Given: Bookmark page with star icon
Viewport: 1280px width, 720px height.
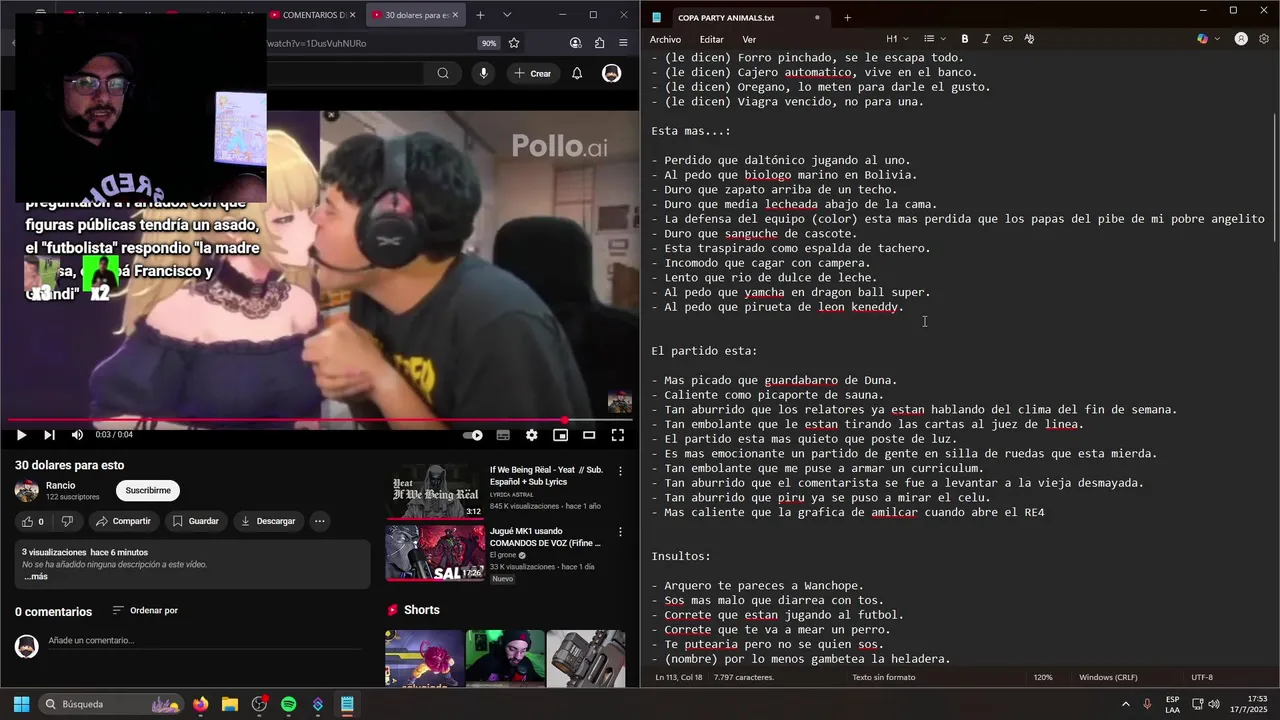Looking at the screenshot, I should 514,43.
